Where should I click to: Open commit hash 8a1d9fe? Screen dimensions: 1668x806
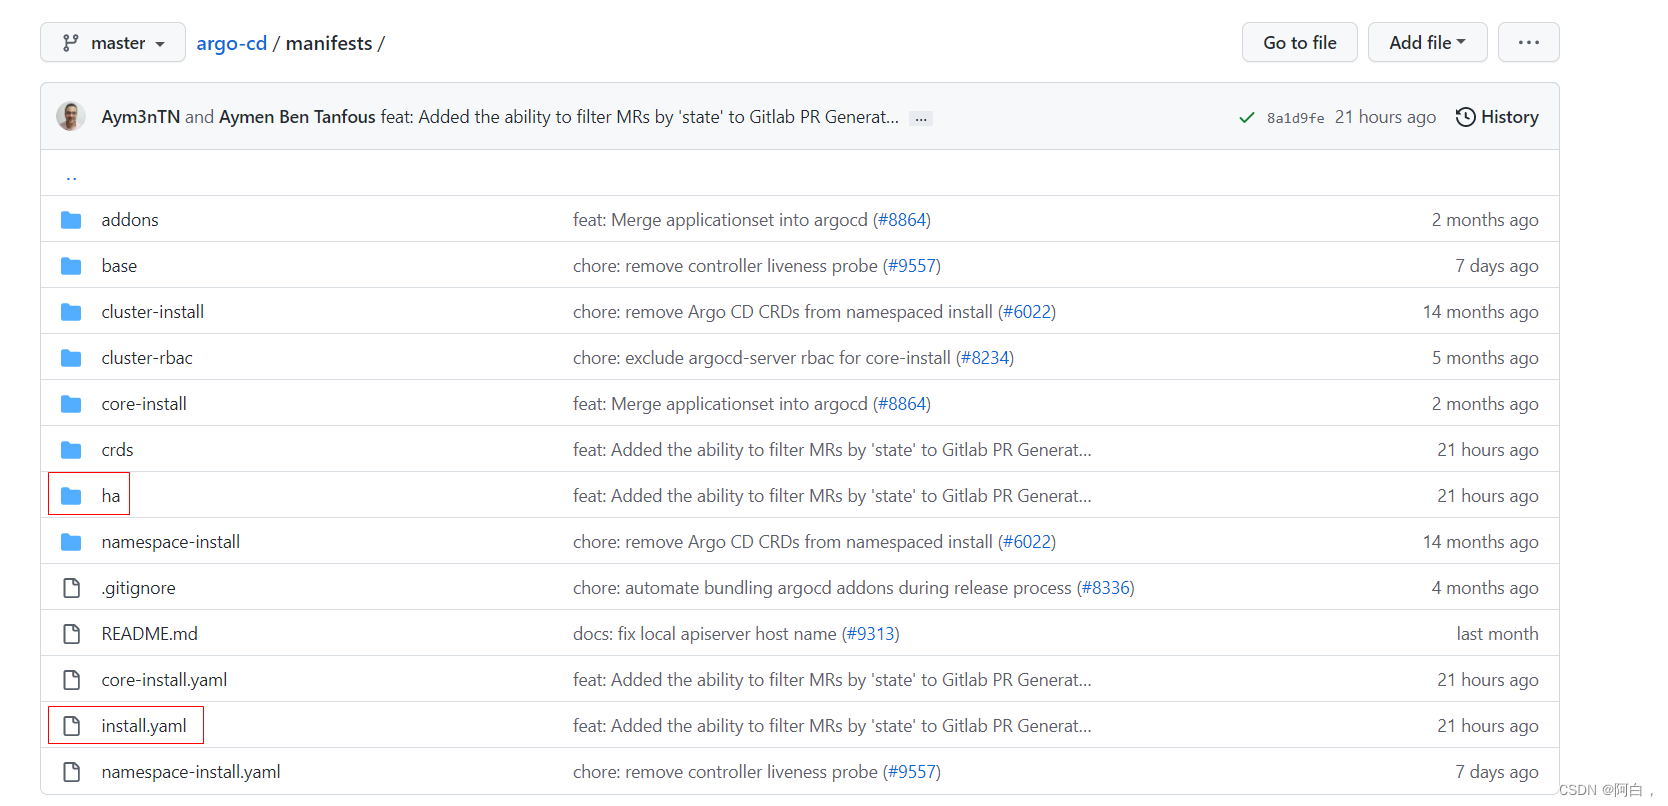(1295, 118)
